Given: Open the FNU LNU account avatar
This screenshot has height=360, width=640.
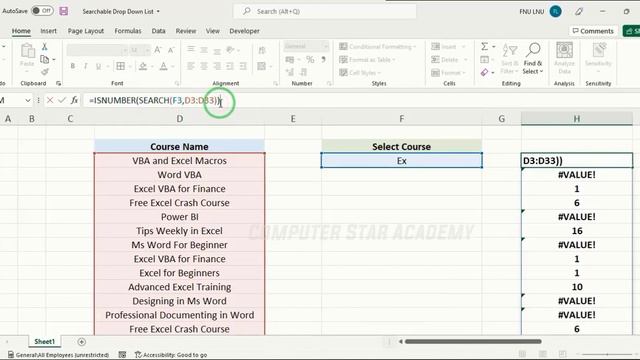Looking at the screenshot, I should 555,11.
